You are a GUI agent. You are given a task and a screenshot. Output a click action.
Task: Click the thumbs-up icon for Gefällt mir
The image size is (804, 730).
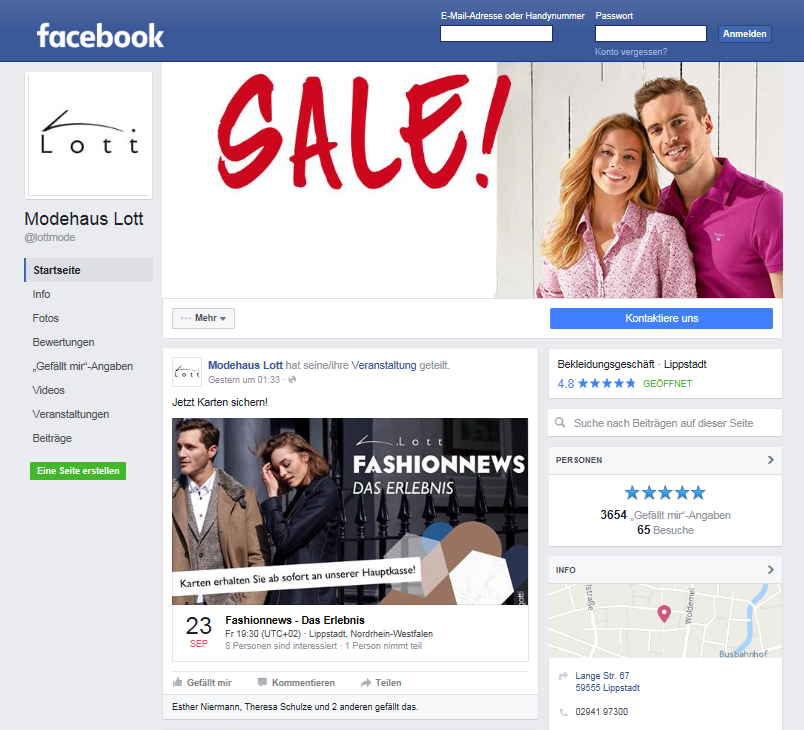point(177,682)
